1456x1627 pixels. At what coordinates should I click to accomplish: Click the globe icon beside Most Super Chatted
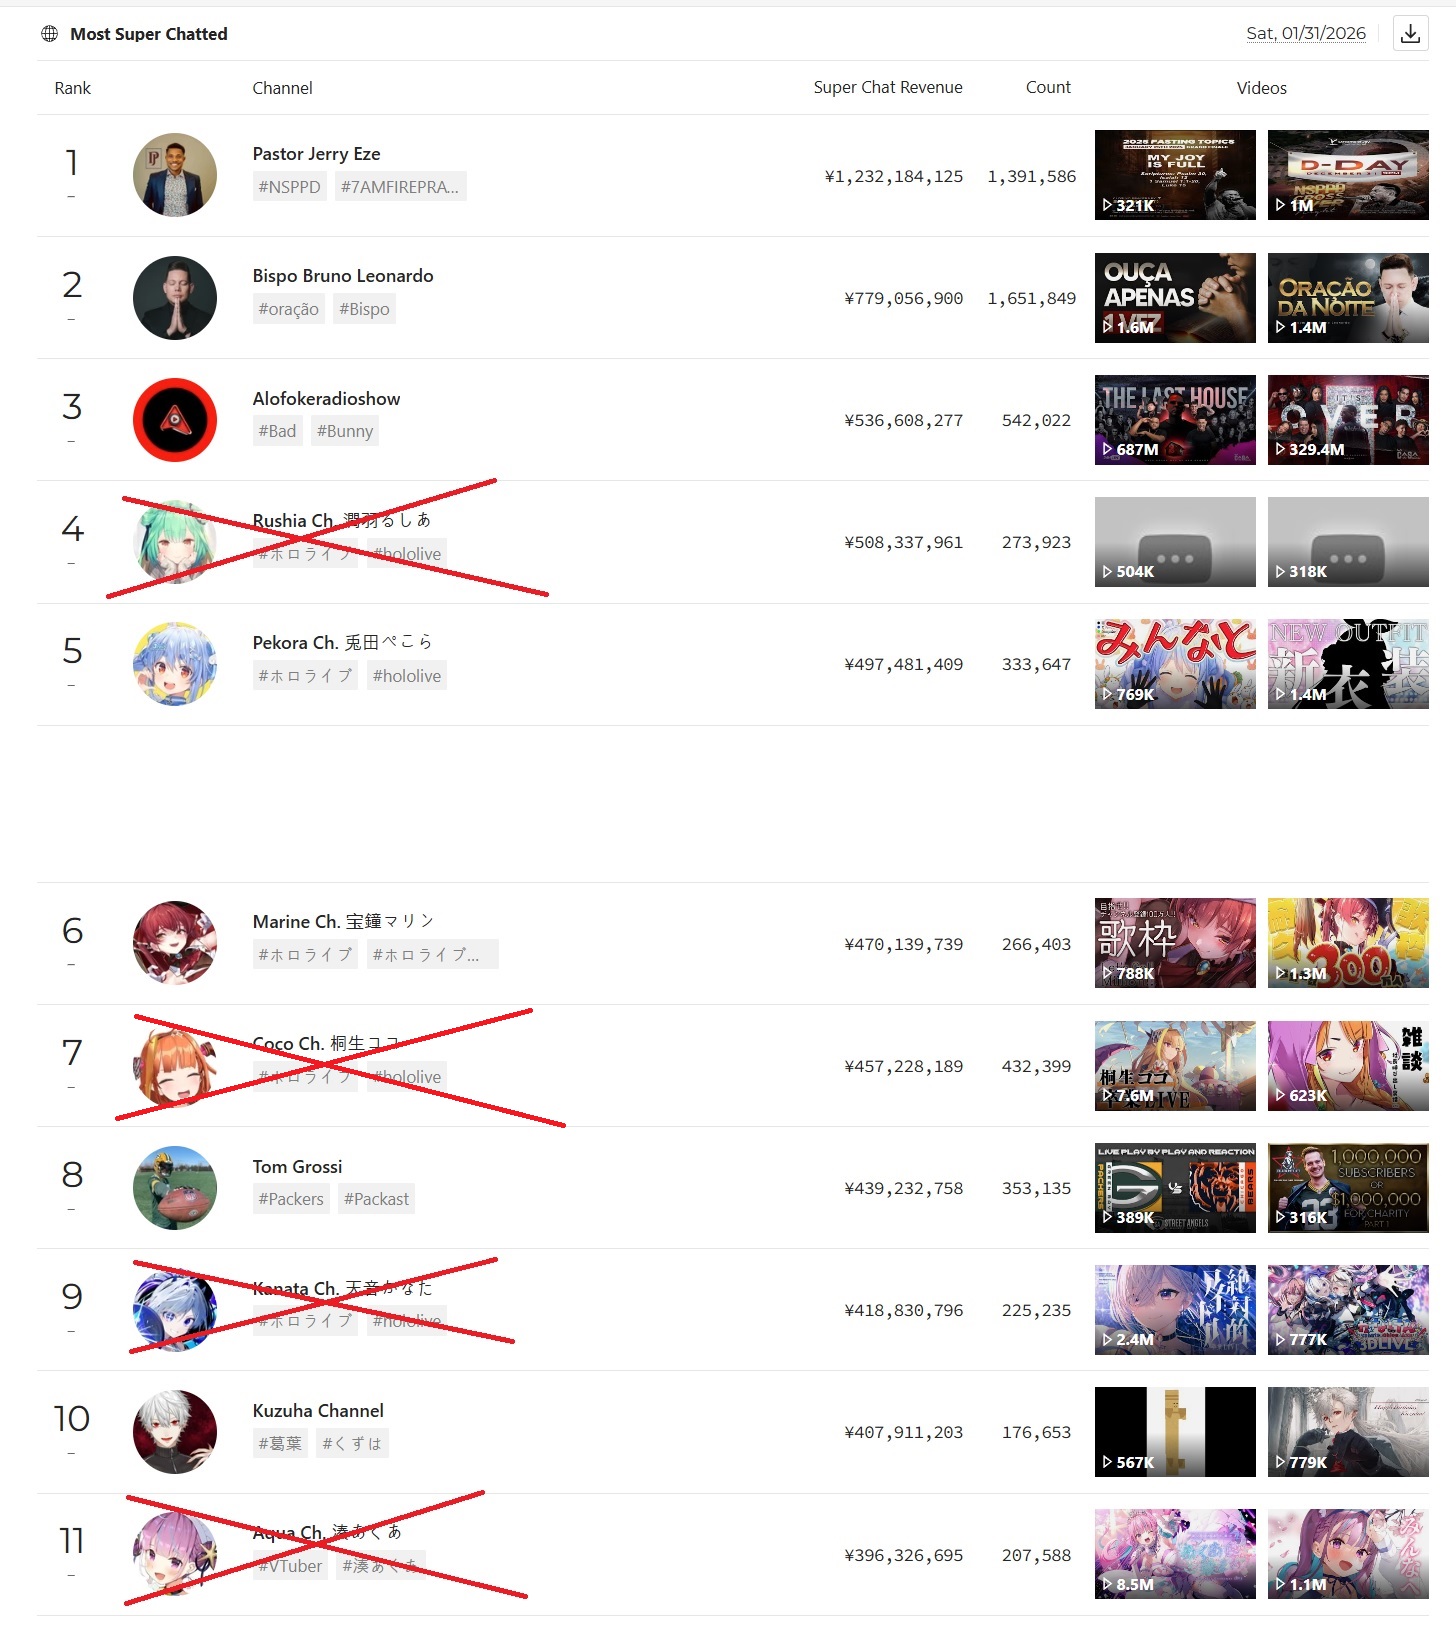[49, 34]
